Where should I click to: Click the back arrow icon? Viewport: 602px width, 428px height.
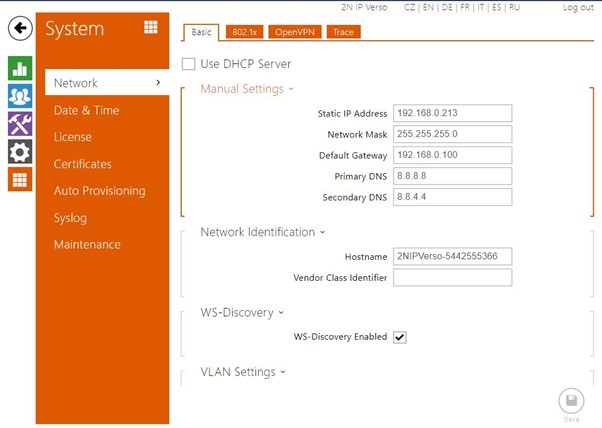point(20,30)
